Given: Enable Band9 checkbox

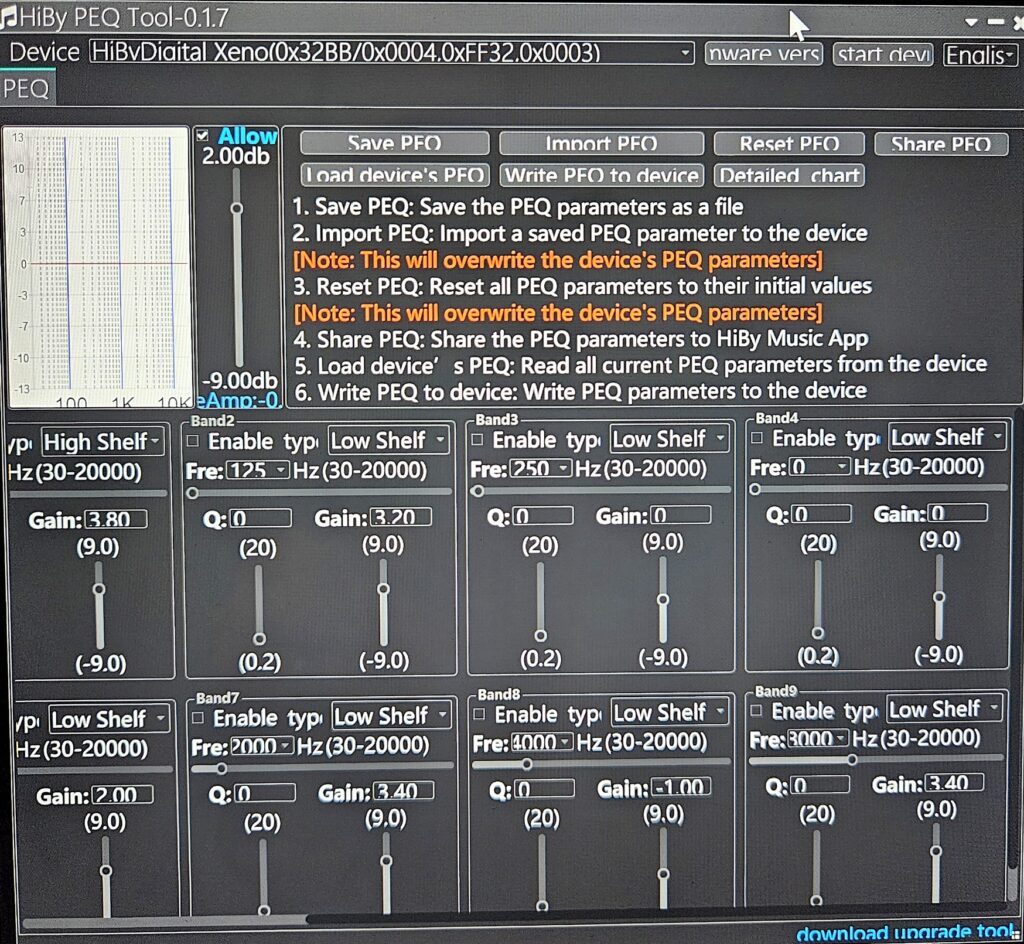Looking at the screenshot, I should click(x=756, y=710).
